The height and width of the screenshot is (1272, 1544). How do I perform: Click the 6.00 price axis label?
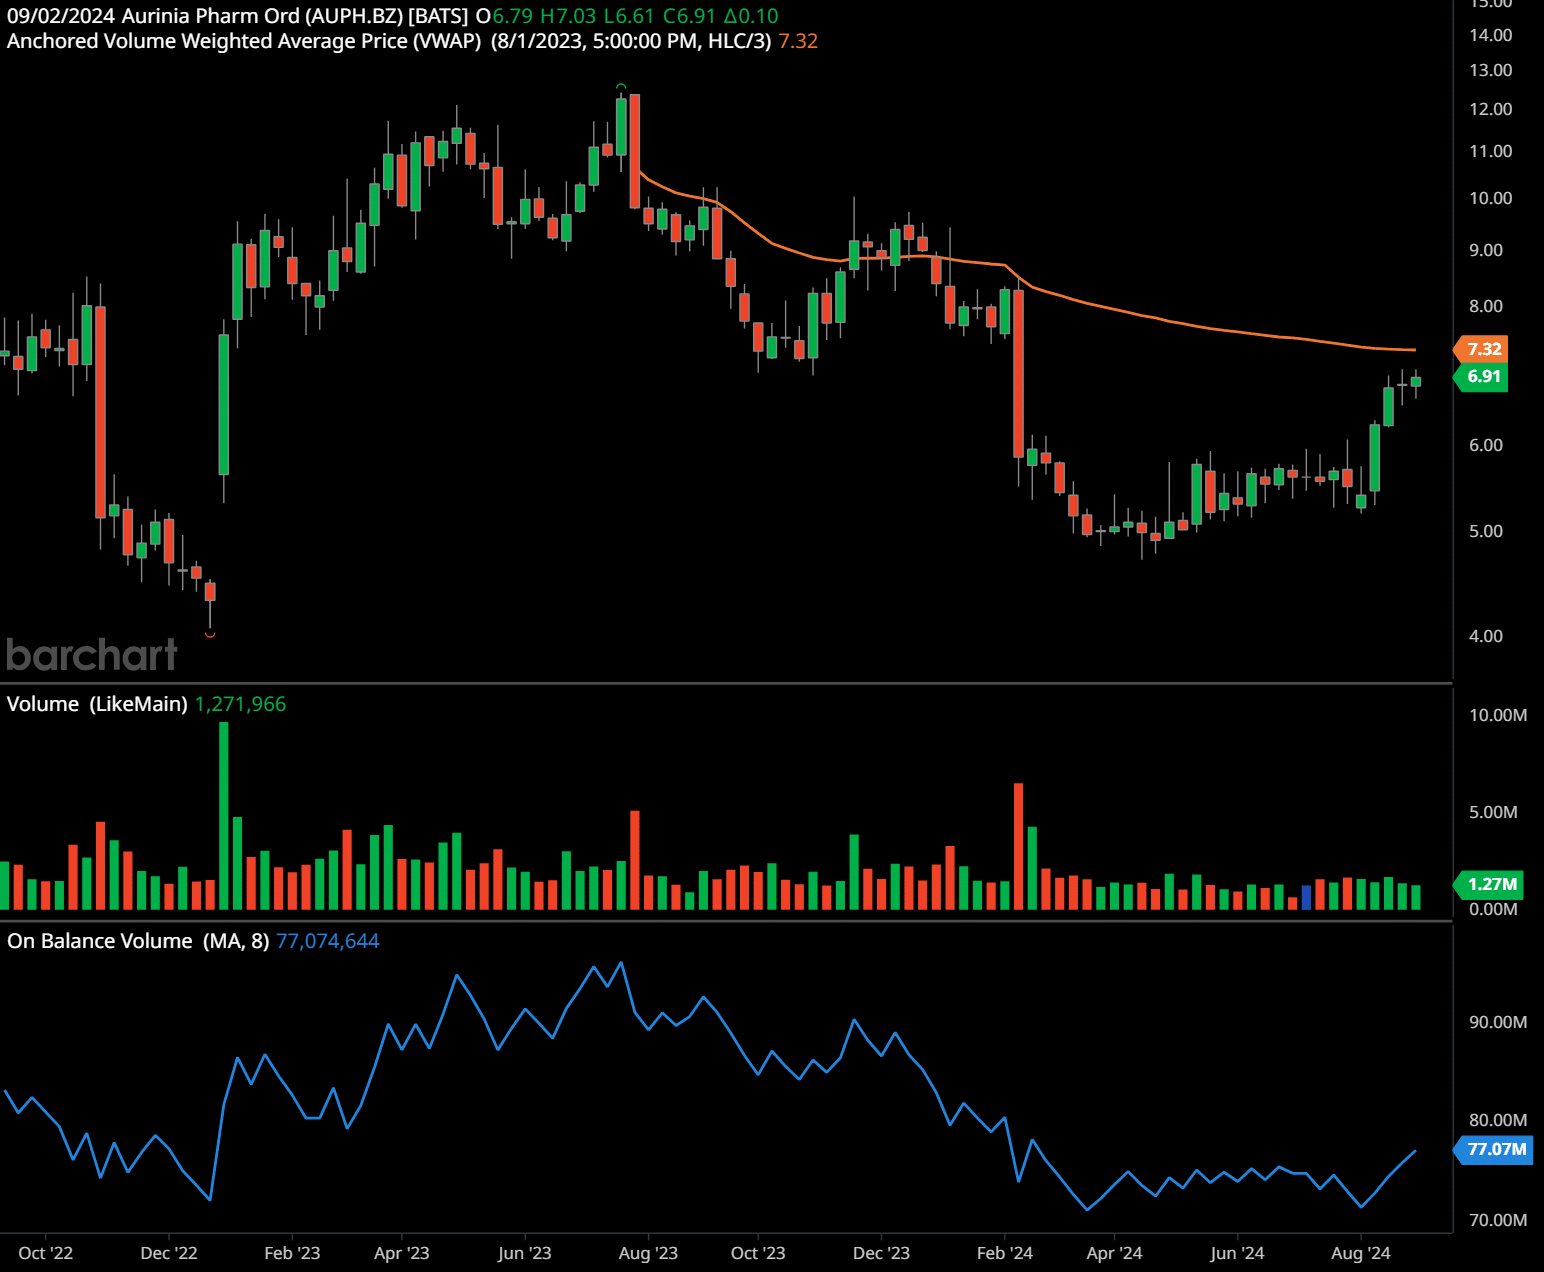1485,445
